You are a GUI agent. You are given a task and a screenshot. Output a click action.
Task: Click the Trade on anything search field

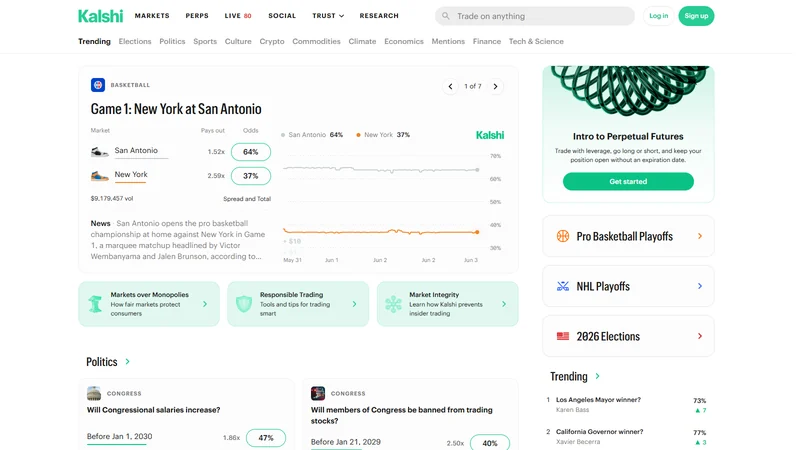click(535, 16)
